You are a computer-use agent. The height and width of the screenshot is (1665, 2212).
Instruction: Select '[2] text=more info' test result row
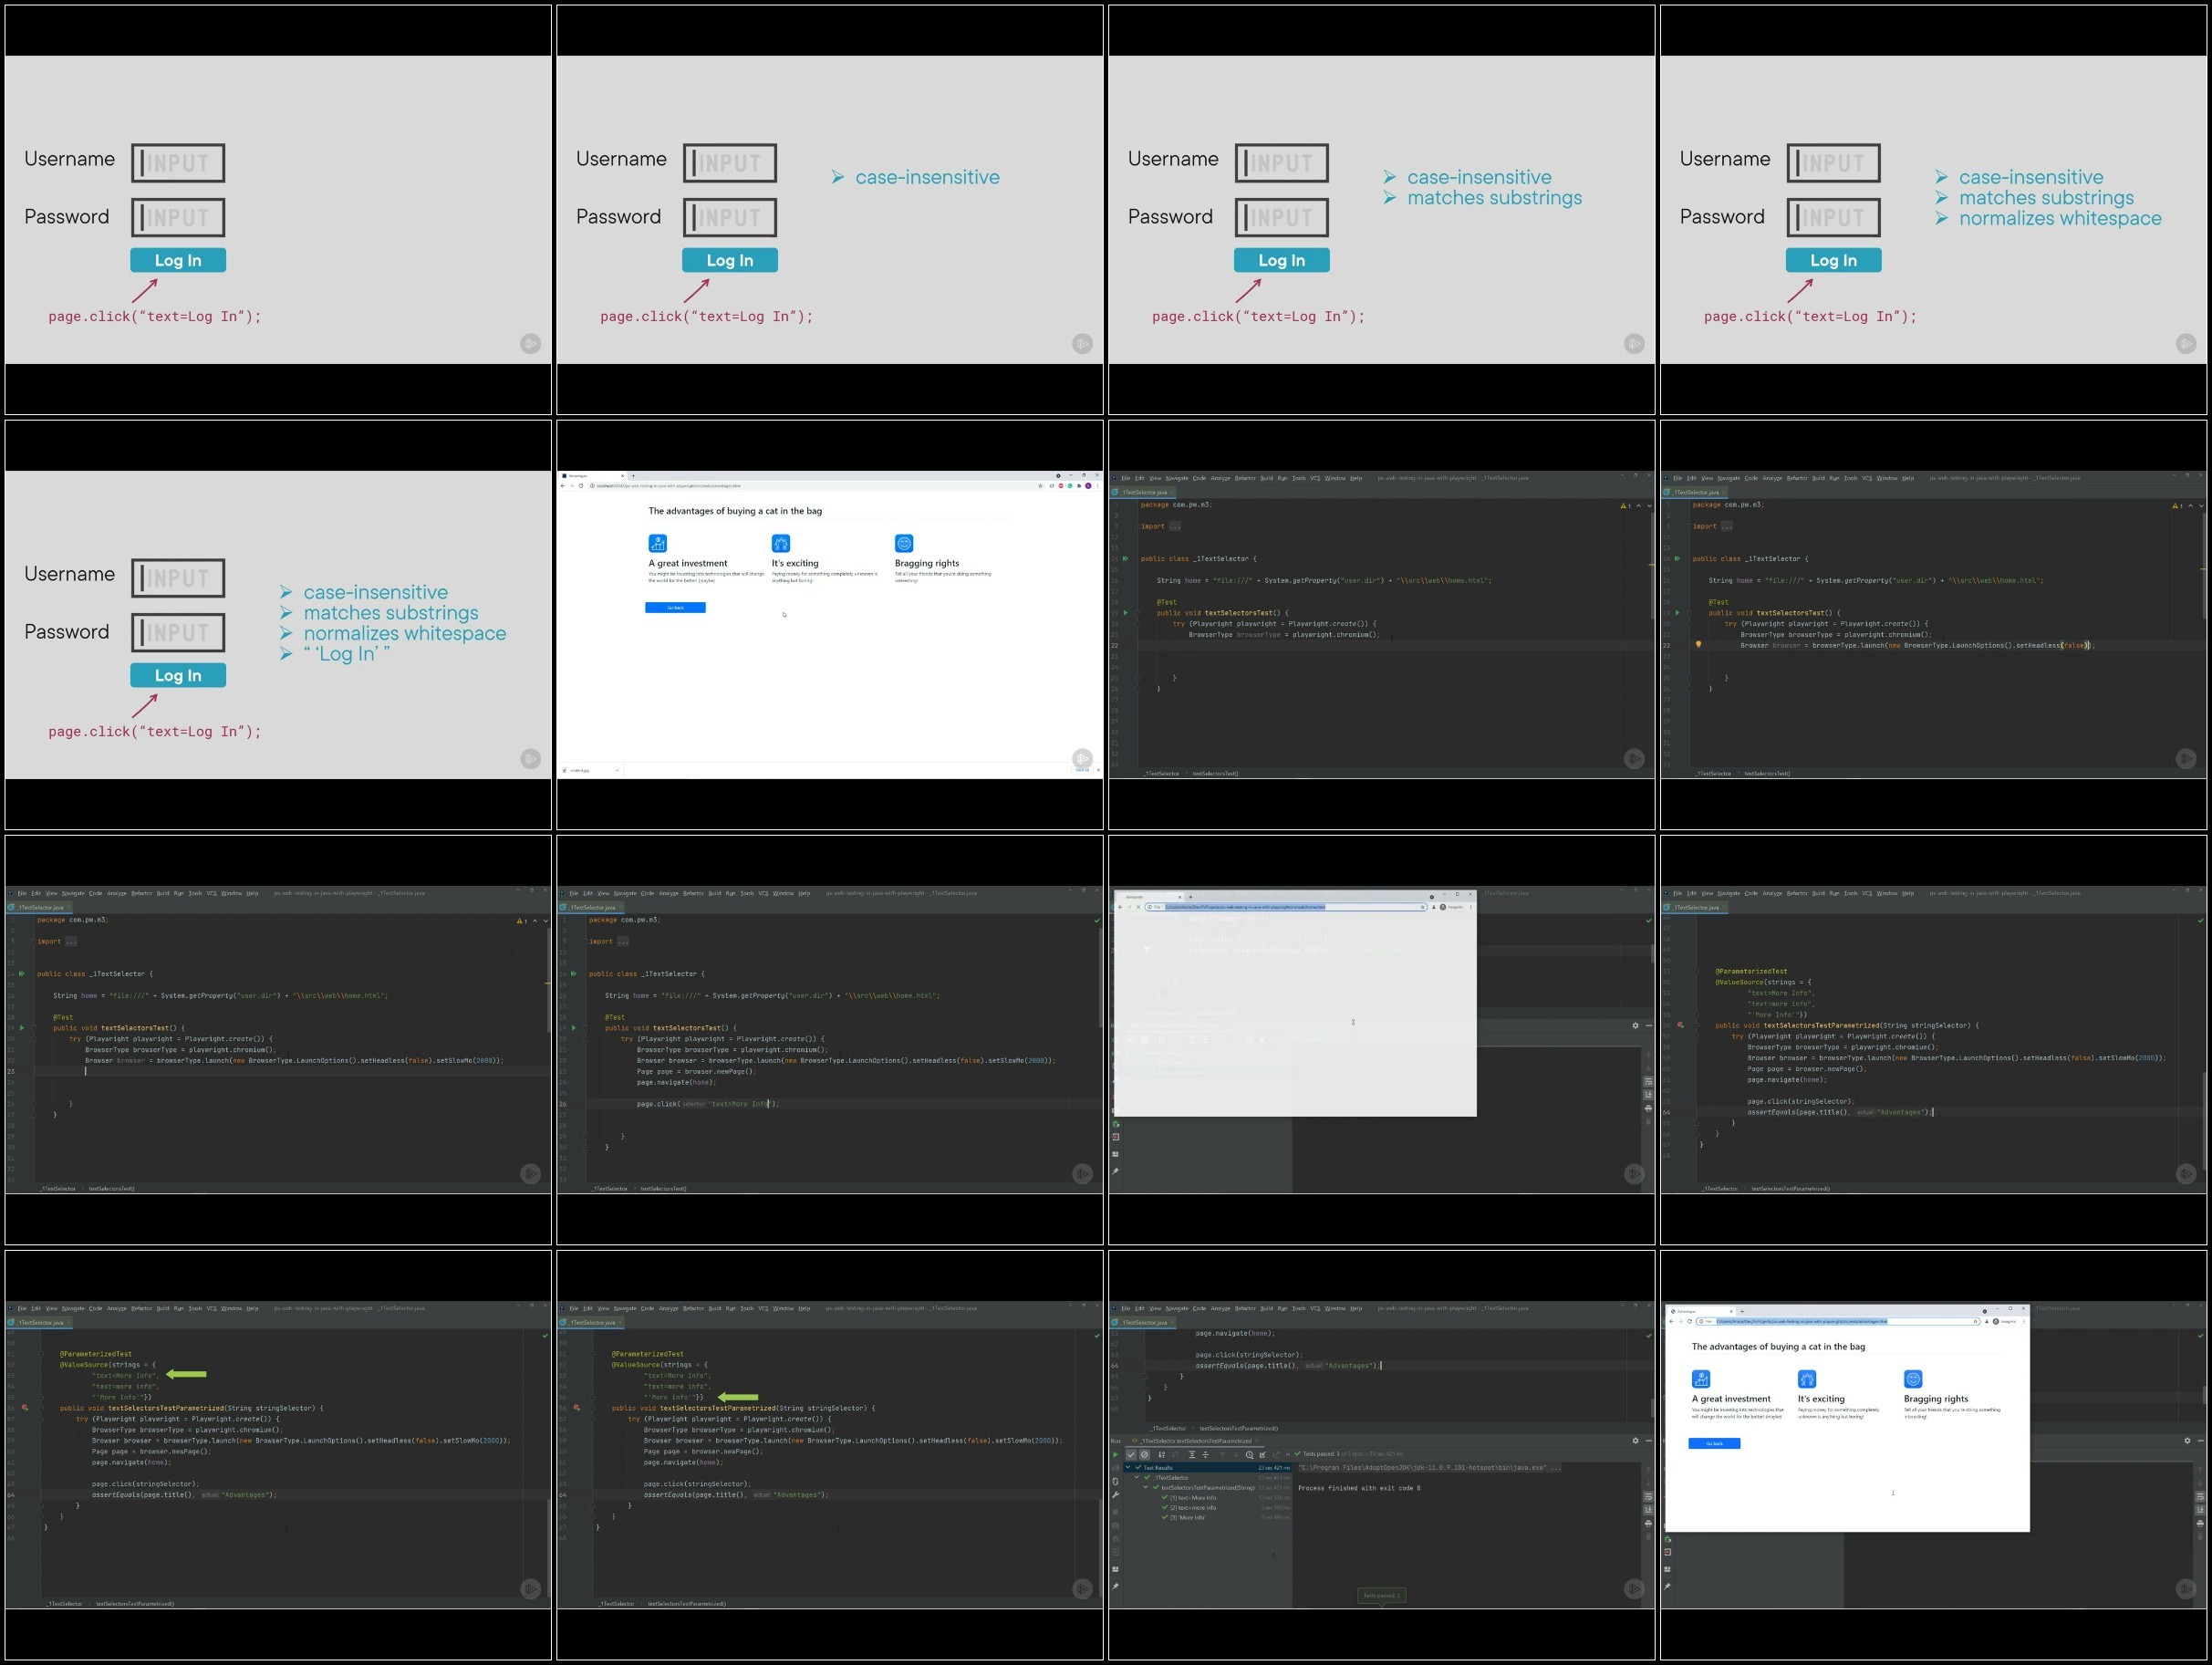(x=1193, y=1508)
